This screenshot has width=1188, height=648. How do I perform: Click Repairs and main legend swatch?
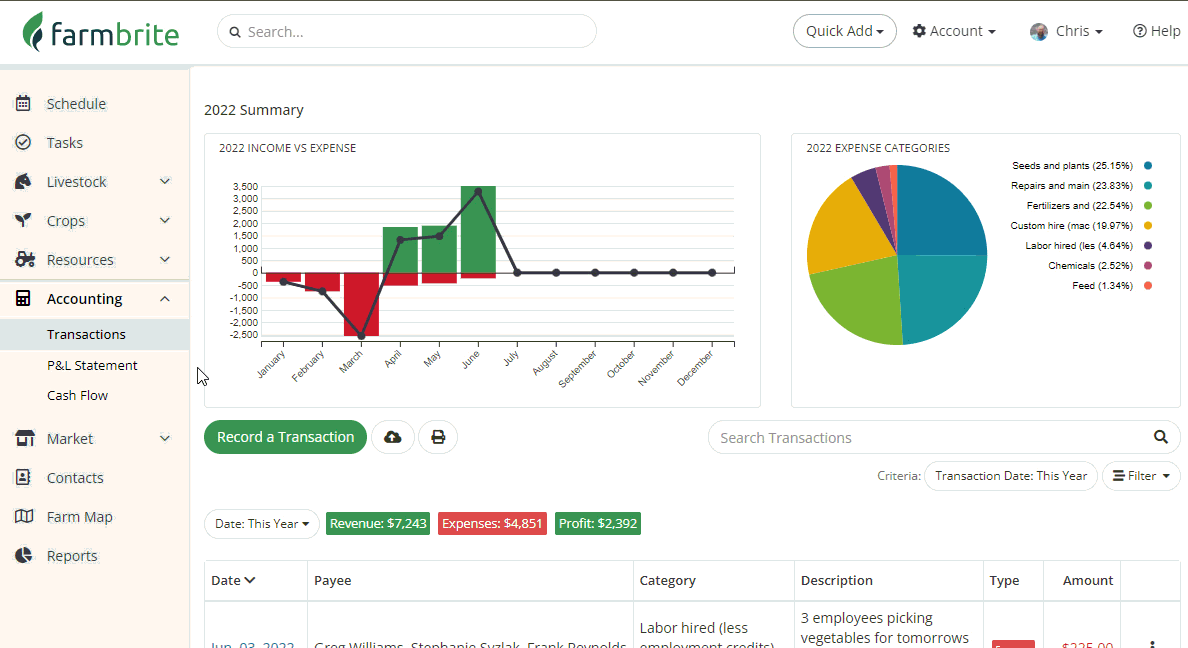click(x=1148, y=186)
